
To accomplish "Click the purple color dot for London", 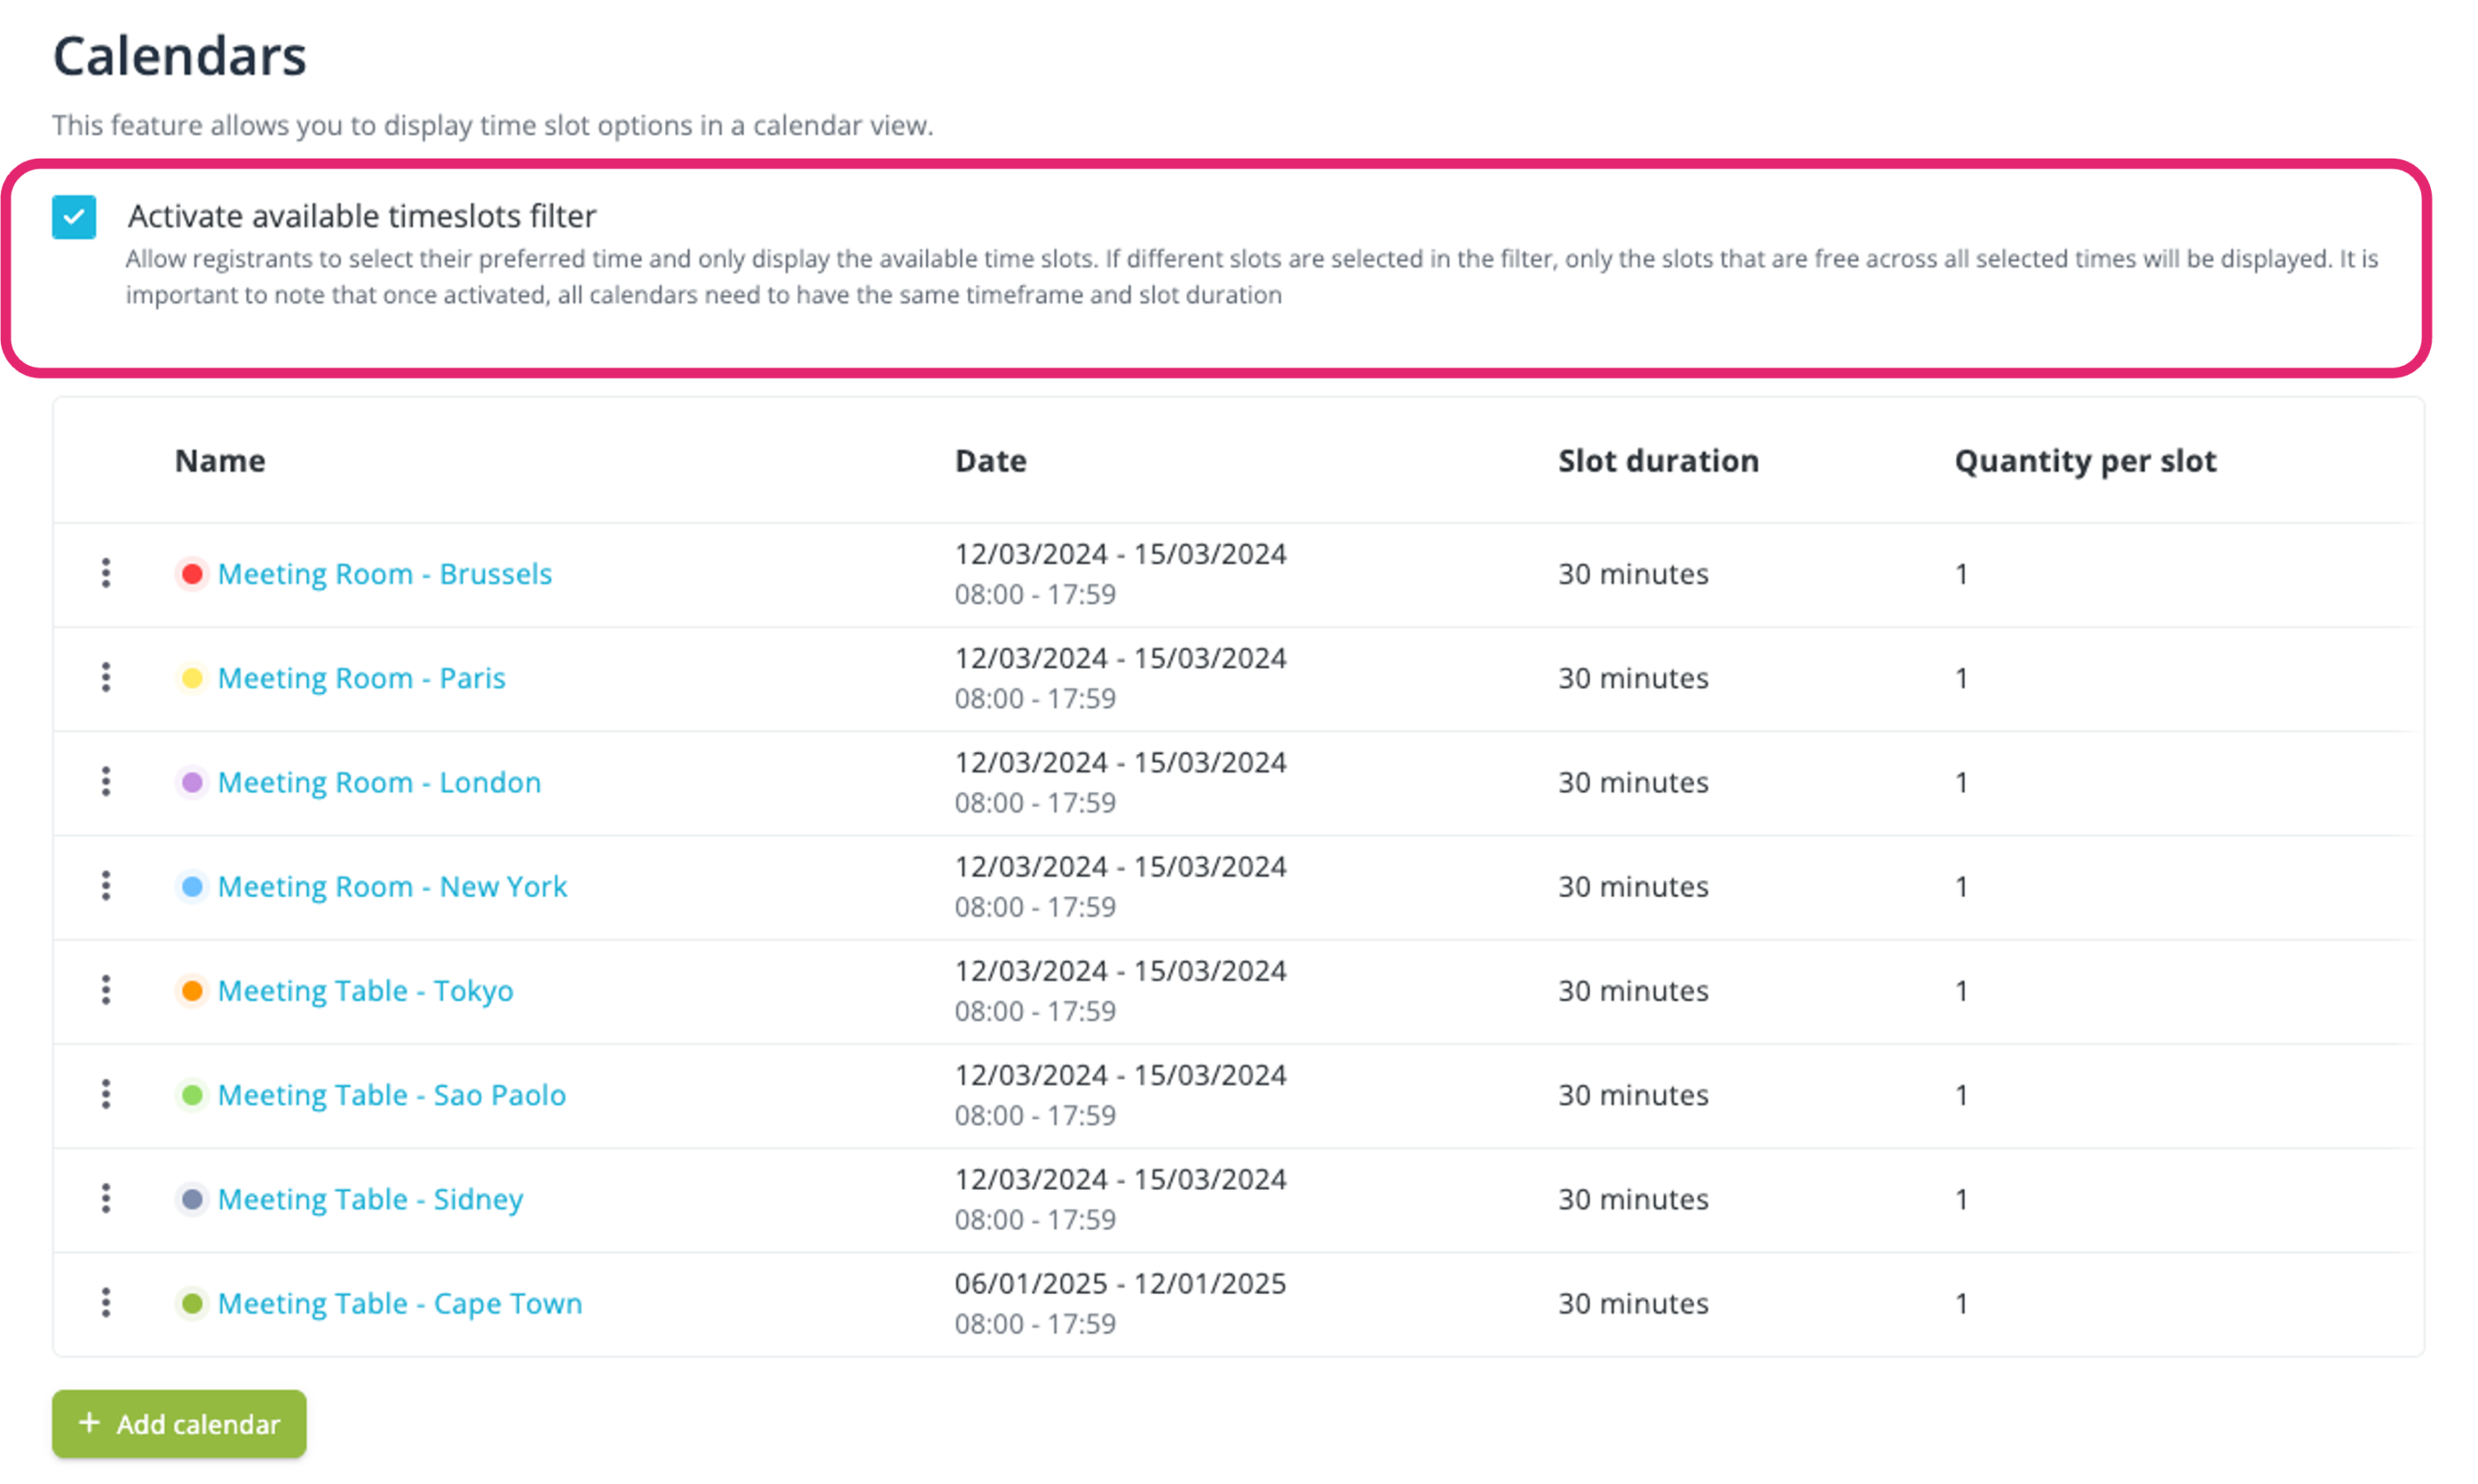I will coord(192,782).
